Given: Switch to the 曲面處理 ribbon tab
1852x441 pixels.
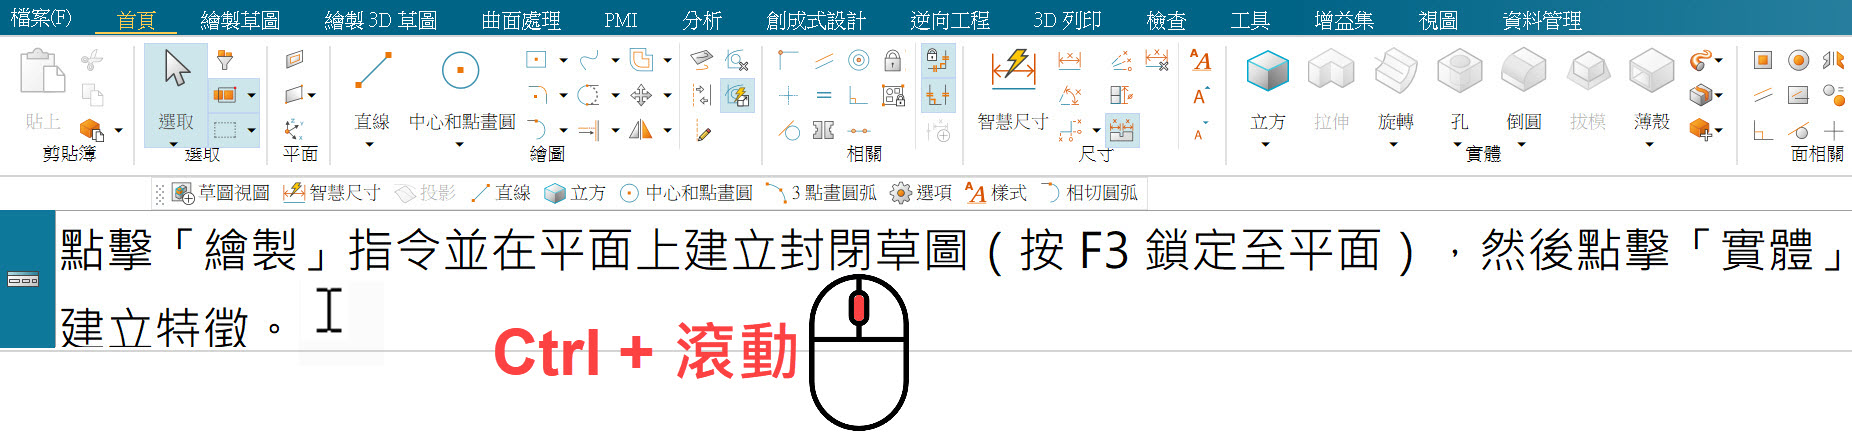Looking at the screenshot, I should [x=520, y=20].
